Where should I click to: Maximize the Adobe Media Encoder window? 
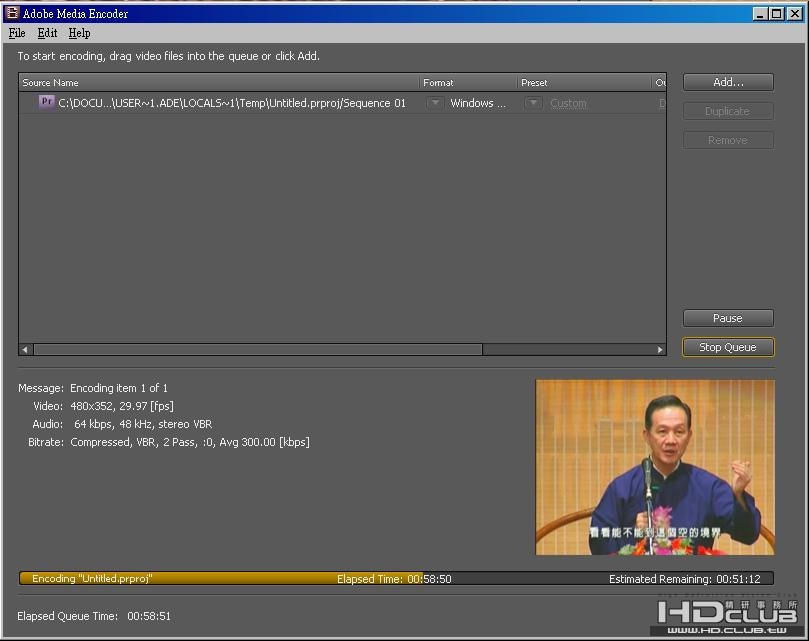776,14
